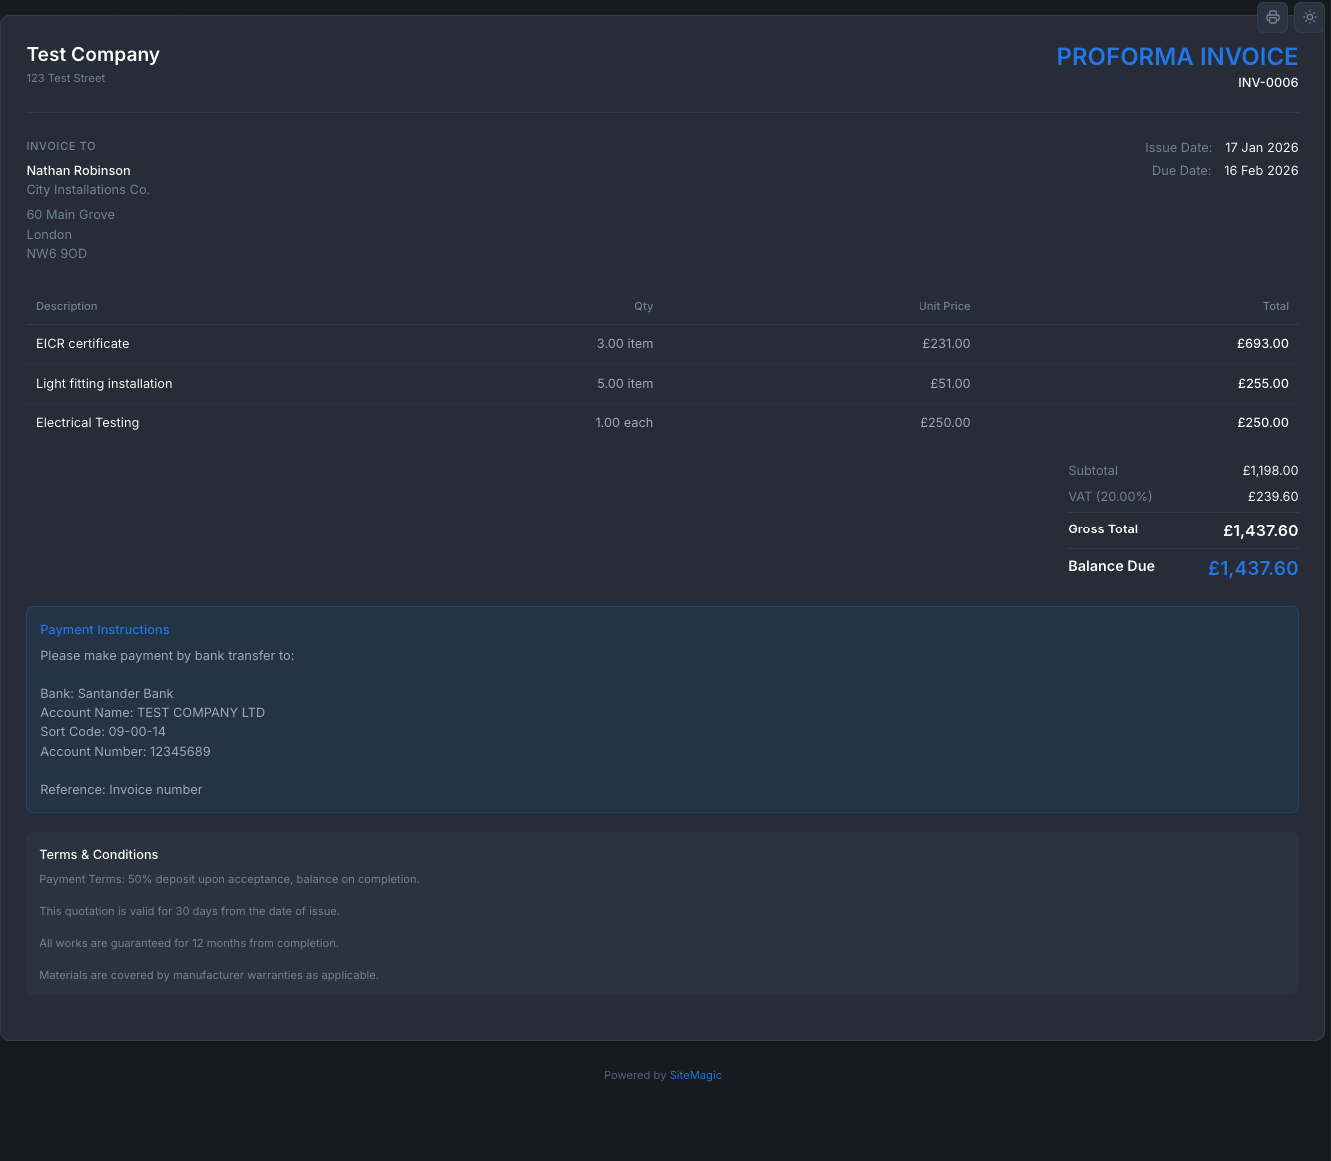
Task: Select the Gross Total value
Action: (x=1260, y=530)
